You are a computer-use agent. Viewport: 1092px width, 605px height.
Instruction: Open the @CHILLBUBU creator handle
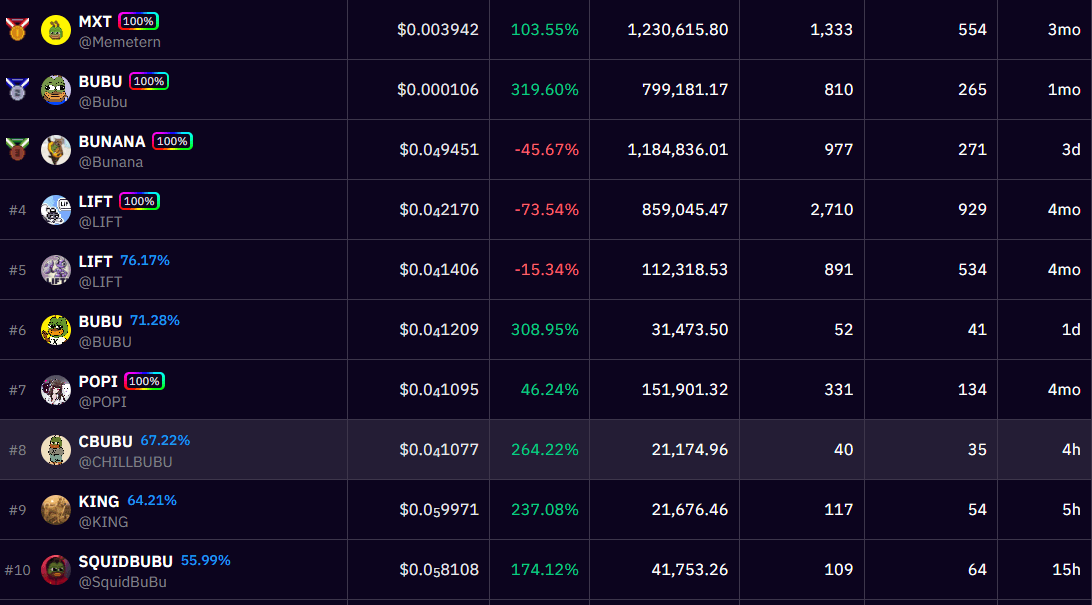click(125, 462)
